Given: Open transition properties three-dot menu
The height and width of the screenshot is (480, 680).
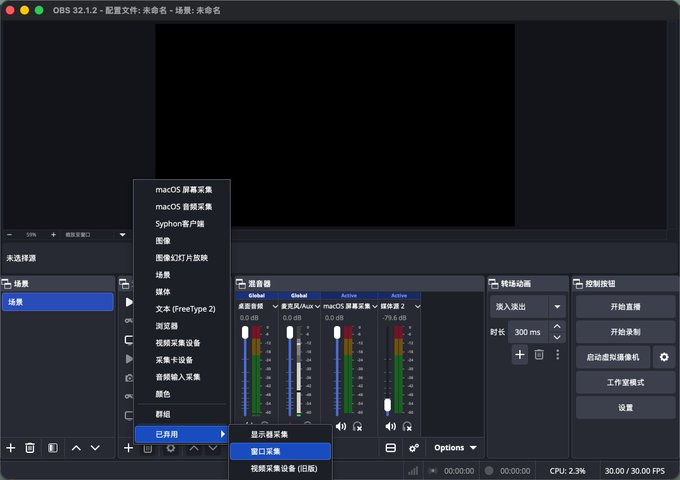Looking at the screenshot, I should click(x=558, y=355).
